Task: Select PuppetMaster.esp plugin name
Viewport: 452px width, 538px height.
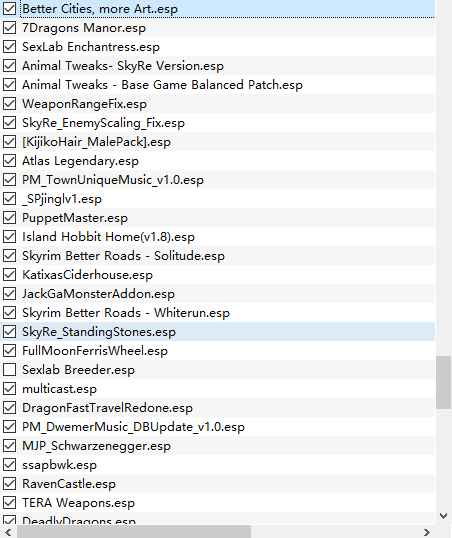Action: point(75,218)
